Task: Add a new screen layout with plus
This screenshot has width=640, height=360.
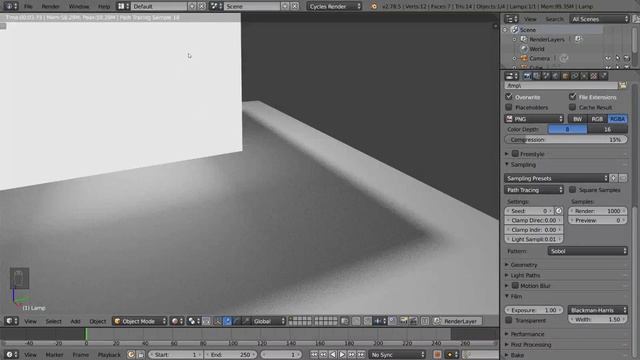Action: (x=192, y=6)
